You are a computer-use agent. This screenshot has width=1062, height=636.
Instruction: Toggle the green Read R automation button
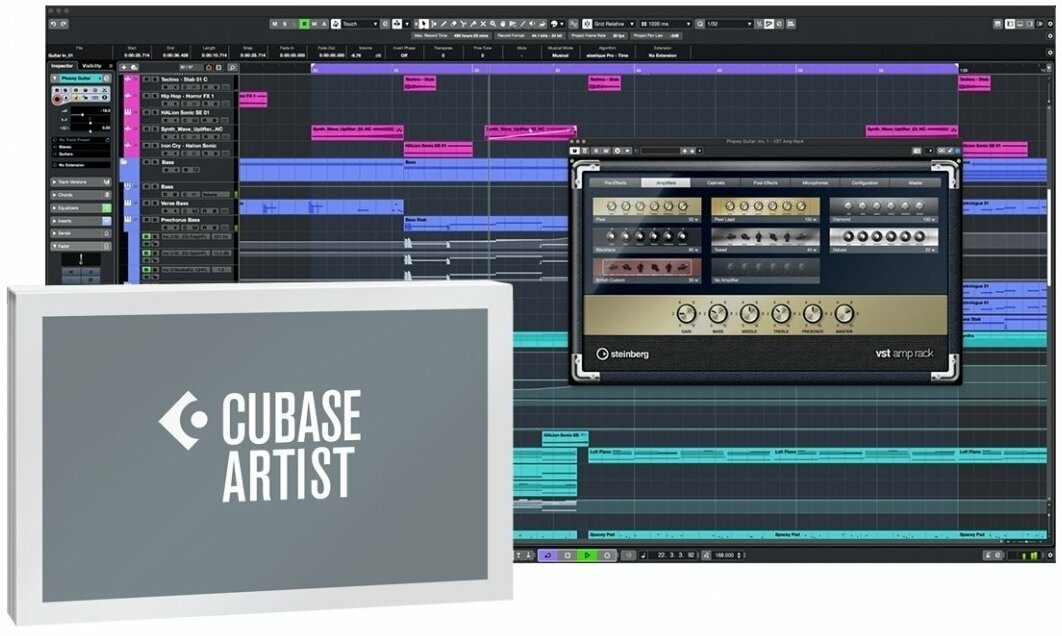(304, 24)
